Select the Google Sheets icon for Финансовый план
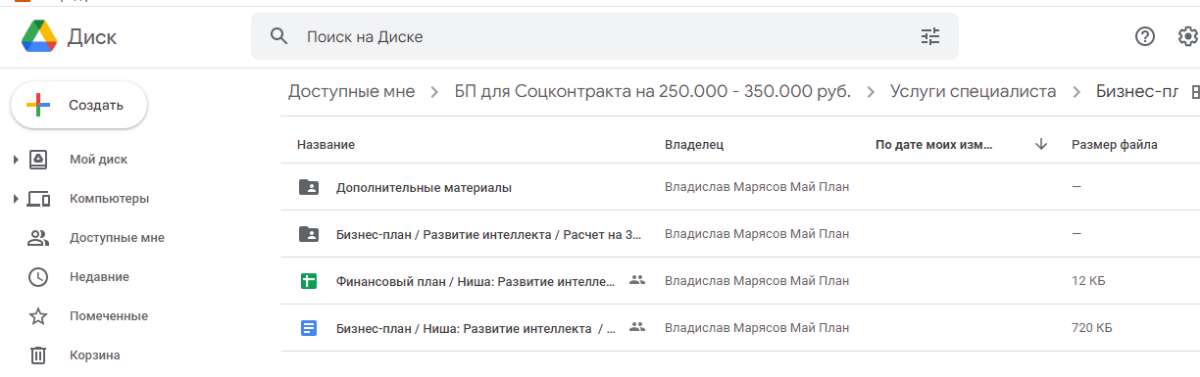This screenshot has width=1200, height=377. [309, 281]
